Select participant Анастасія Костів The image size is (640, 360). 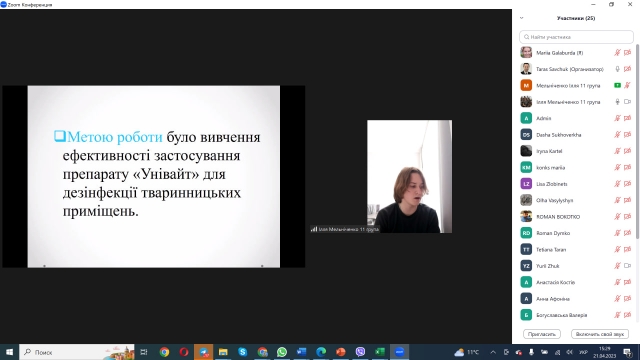[x=576, y=282]
